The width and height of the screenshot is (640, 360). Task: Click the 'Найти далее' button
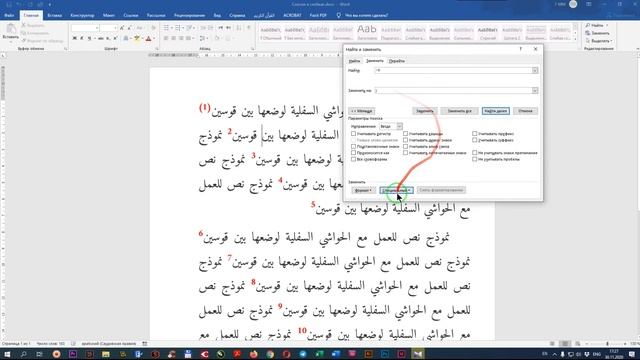[496, 111]
